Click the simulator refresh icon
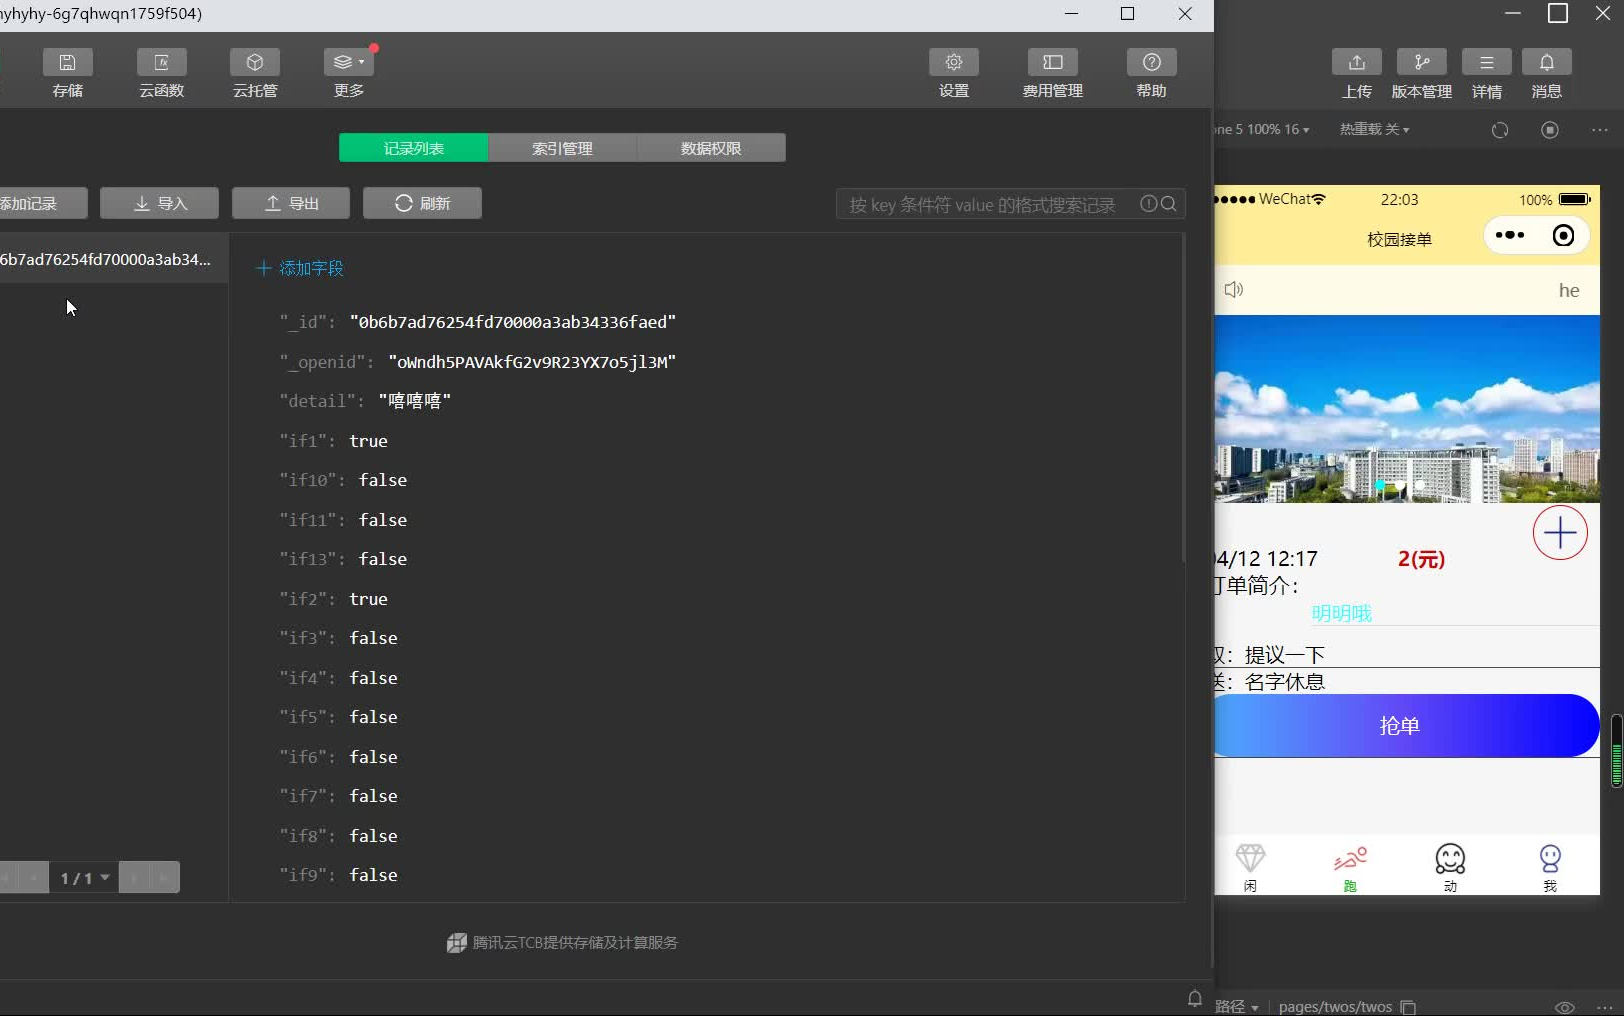This screenshot has height=1016, width=1624. pos(1499,130)
